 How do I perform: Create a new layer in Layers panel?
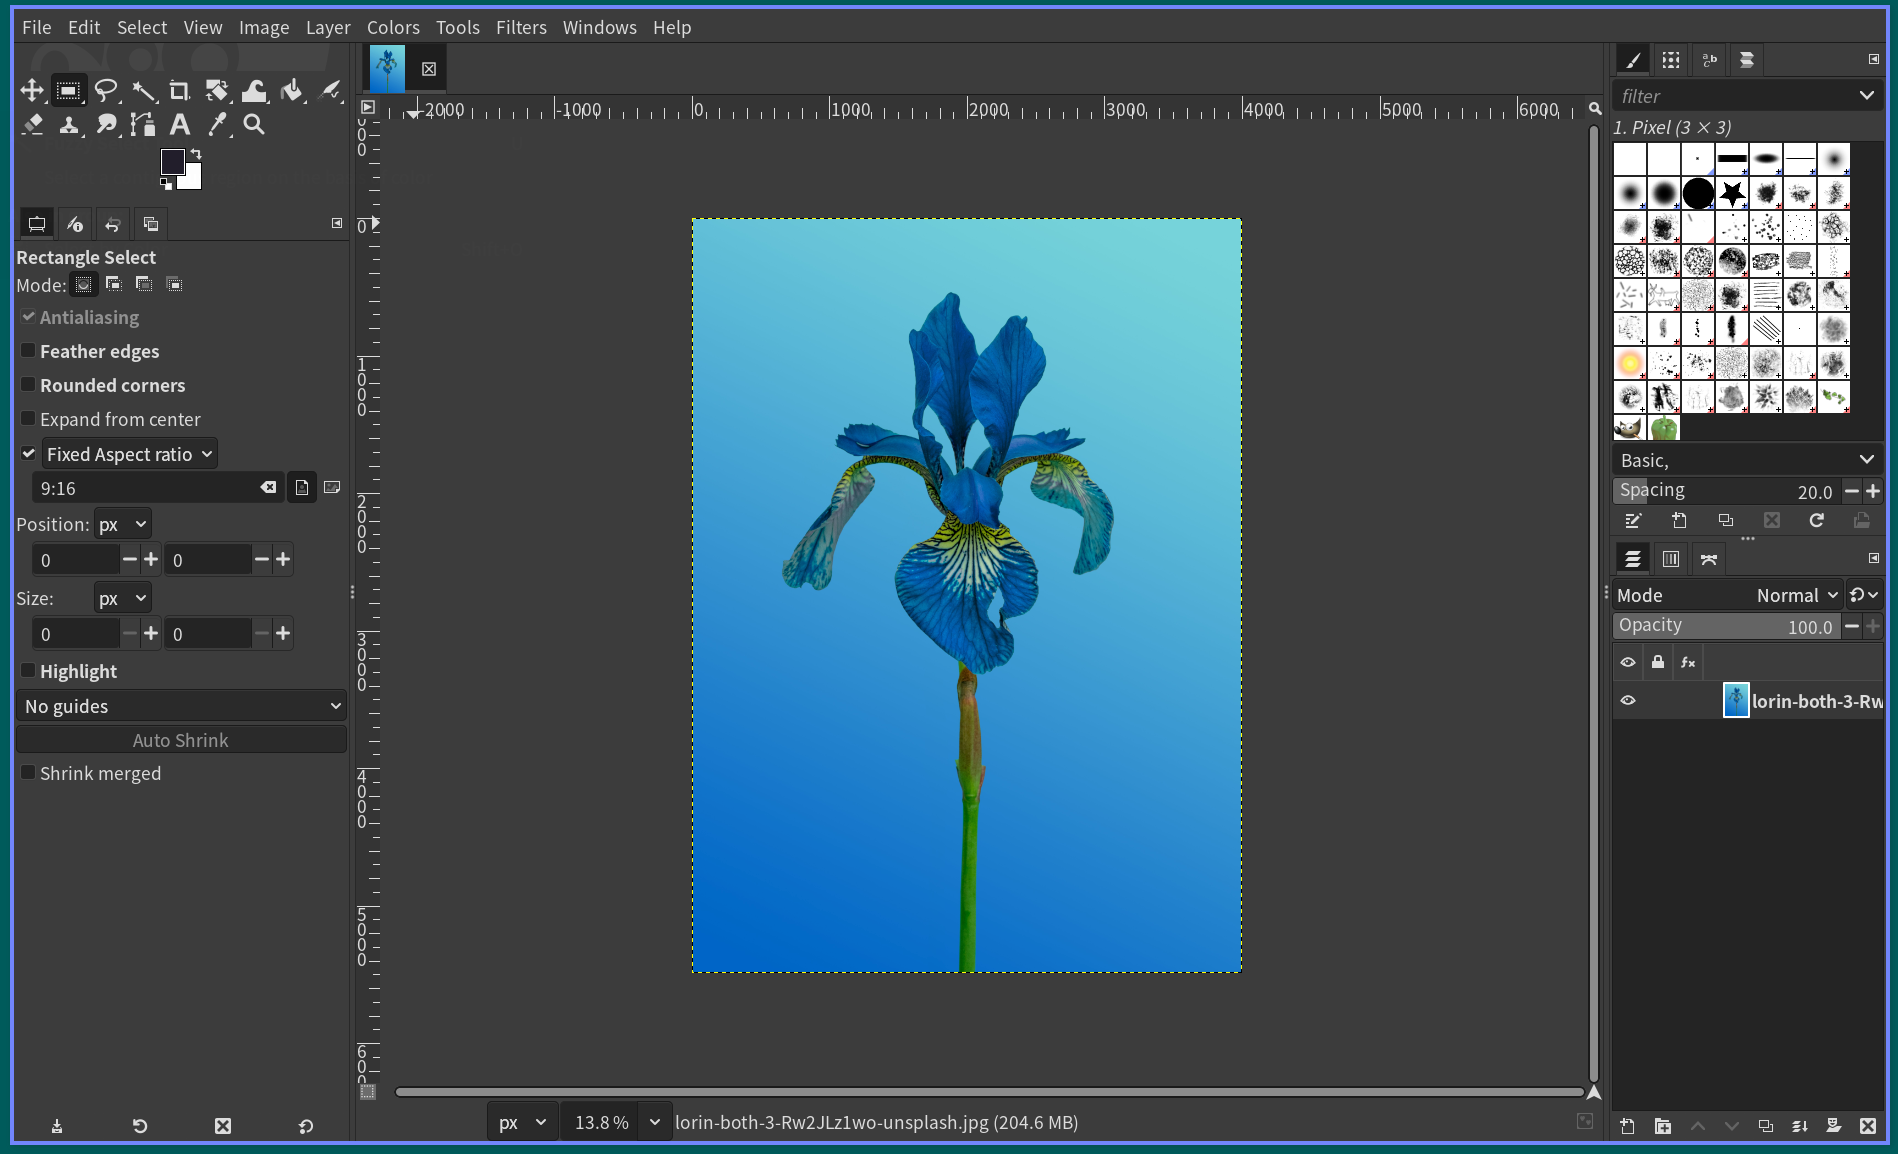pyautogui.click(x=1627, y=1126)
